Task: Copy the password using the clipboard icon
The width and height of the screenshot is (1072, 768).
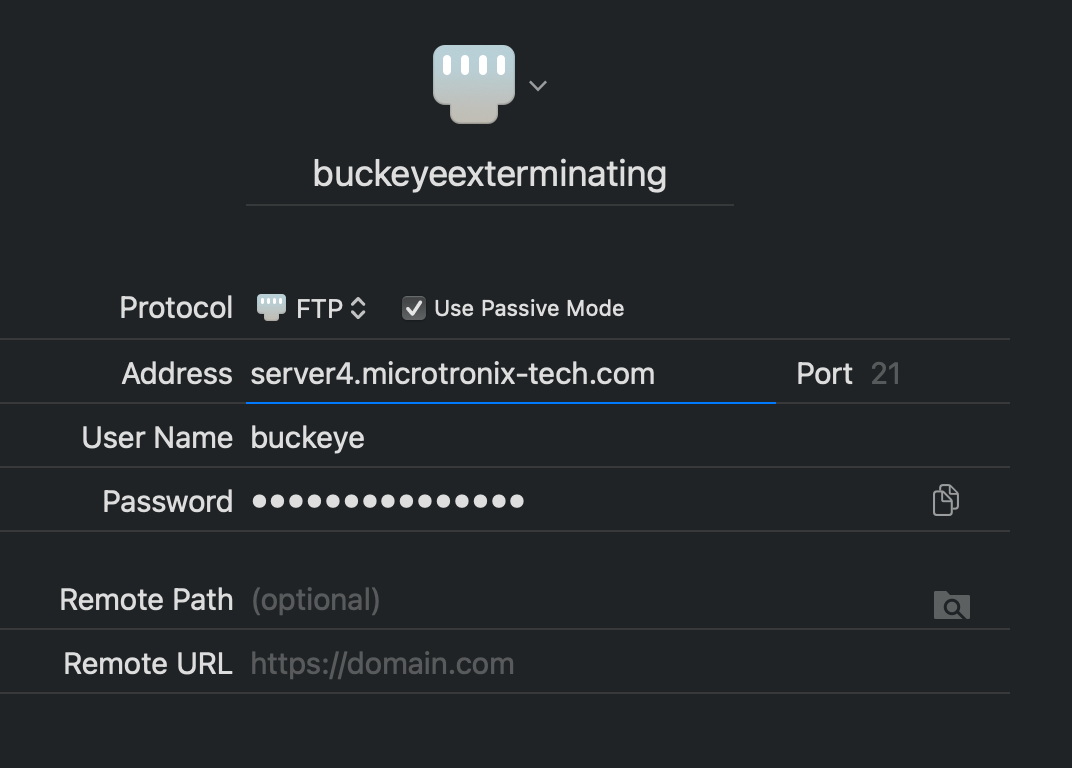Action: (945, 499)
